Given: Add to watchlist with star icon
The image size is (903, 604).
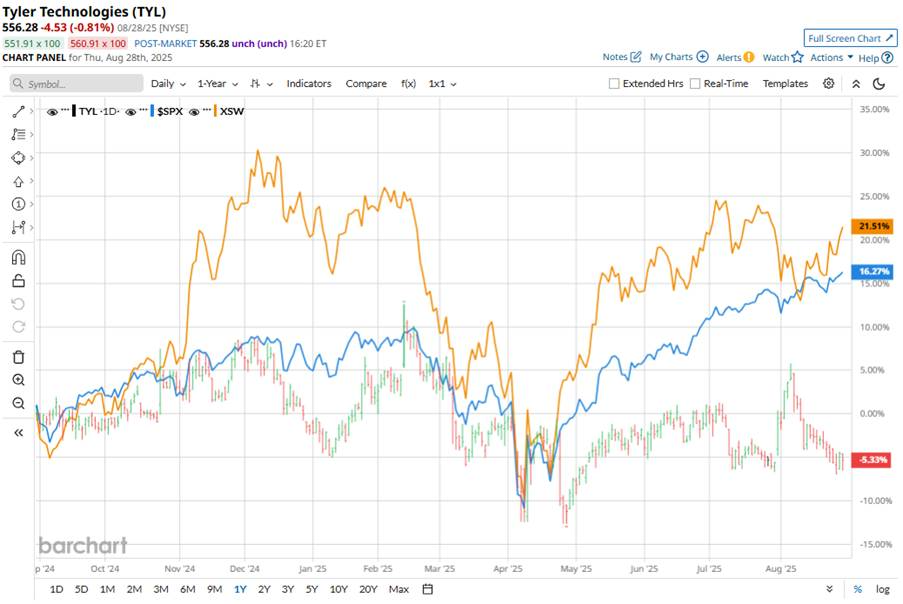Looking at the screenshot, I should point(798,57).
